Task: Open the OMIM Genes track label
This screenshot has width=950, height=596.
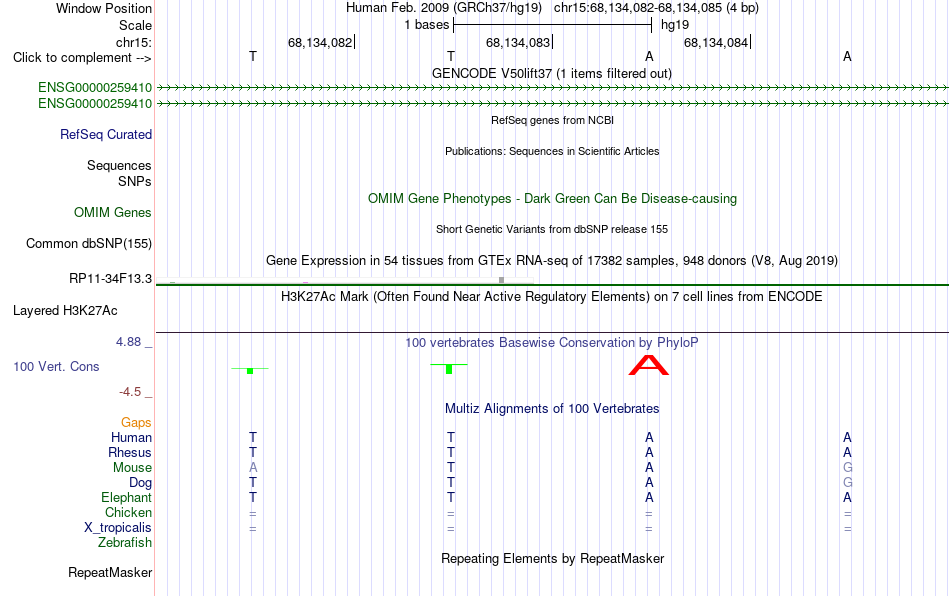Action: pyautogui.click(x=113, y=213)
